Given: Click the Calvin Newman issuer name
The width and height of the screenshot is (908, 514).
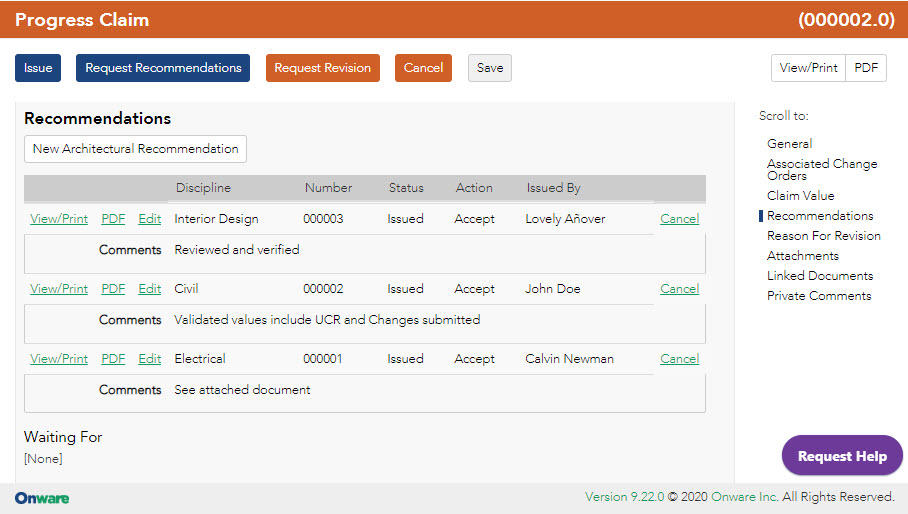Looking at the screenshot, I should tap(569, 359).
